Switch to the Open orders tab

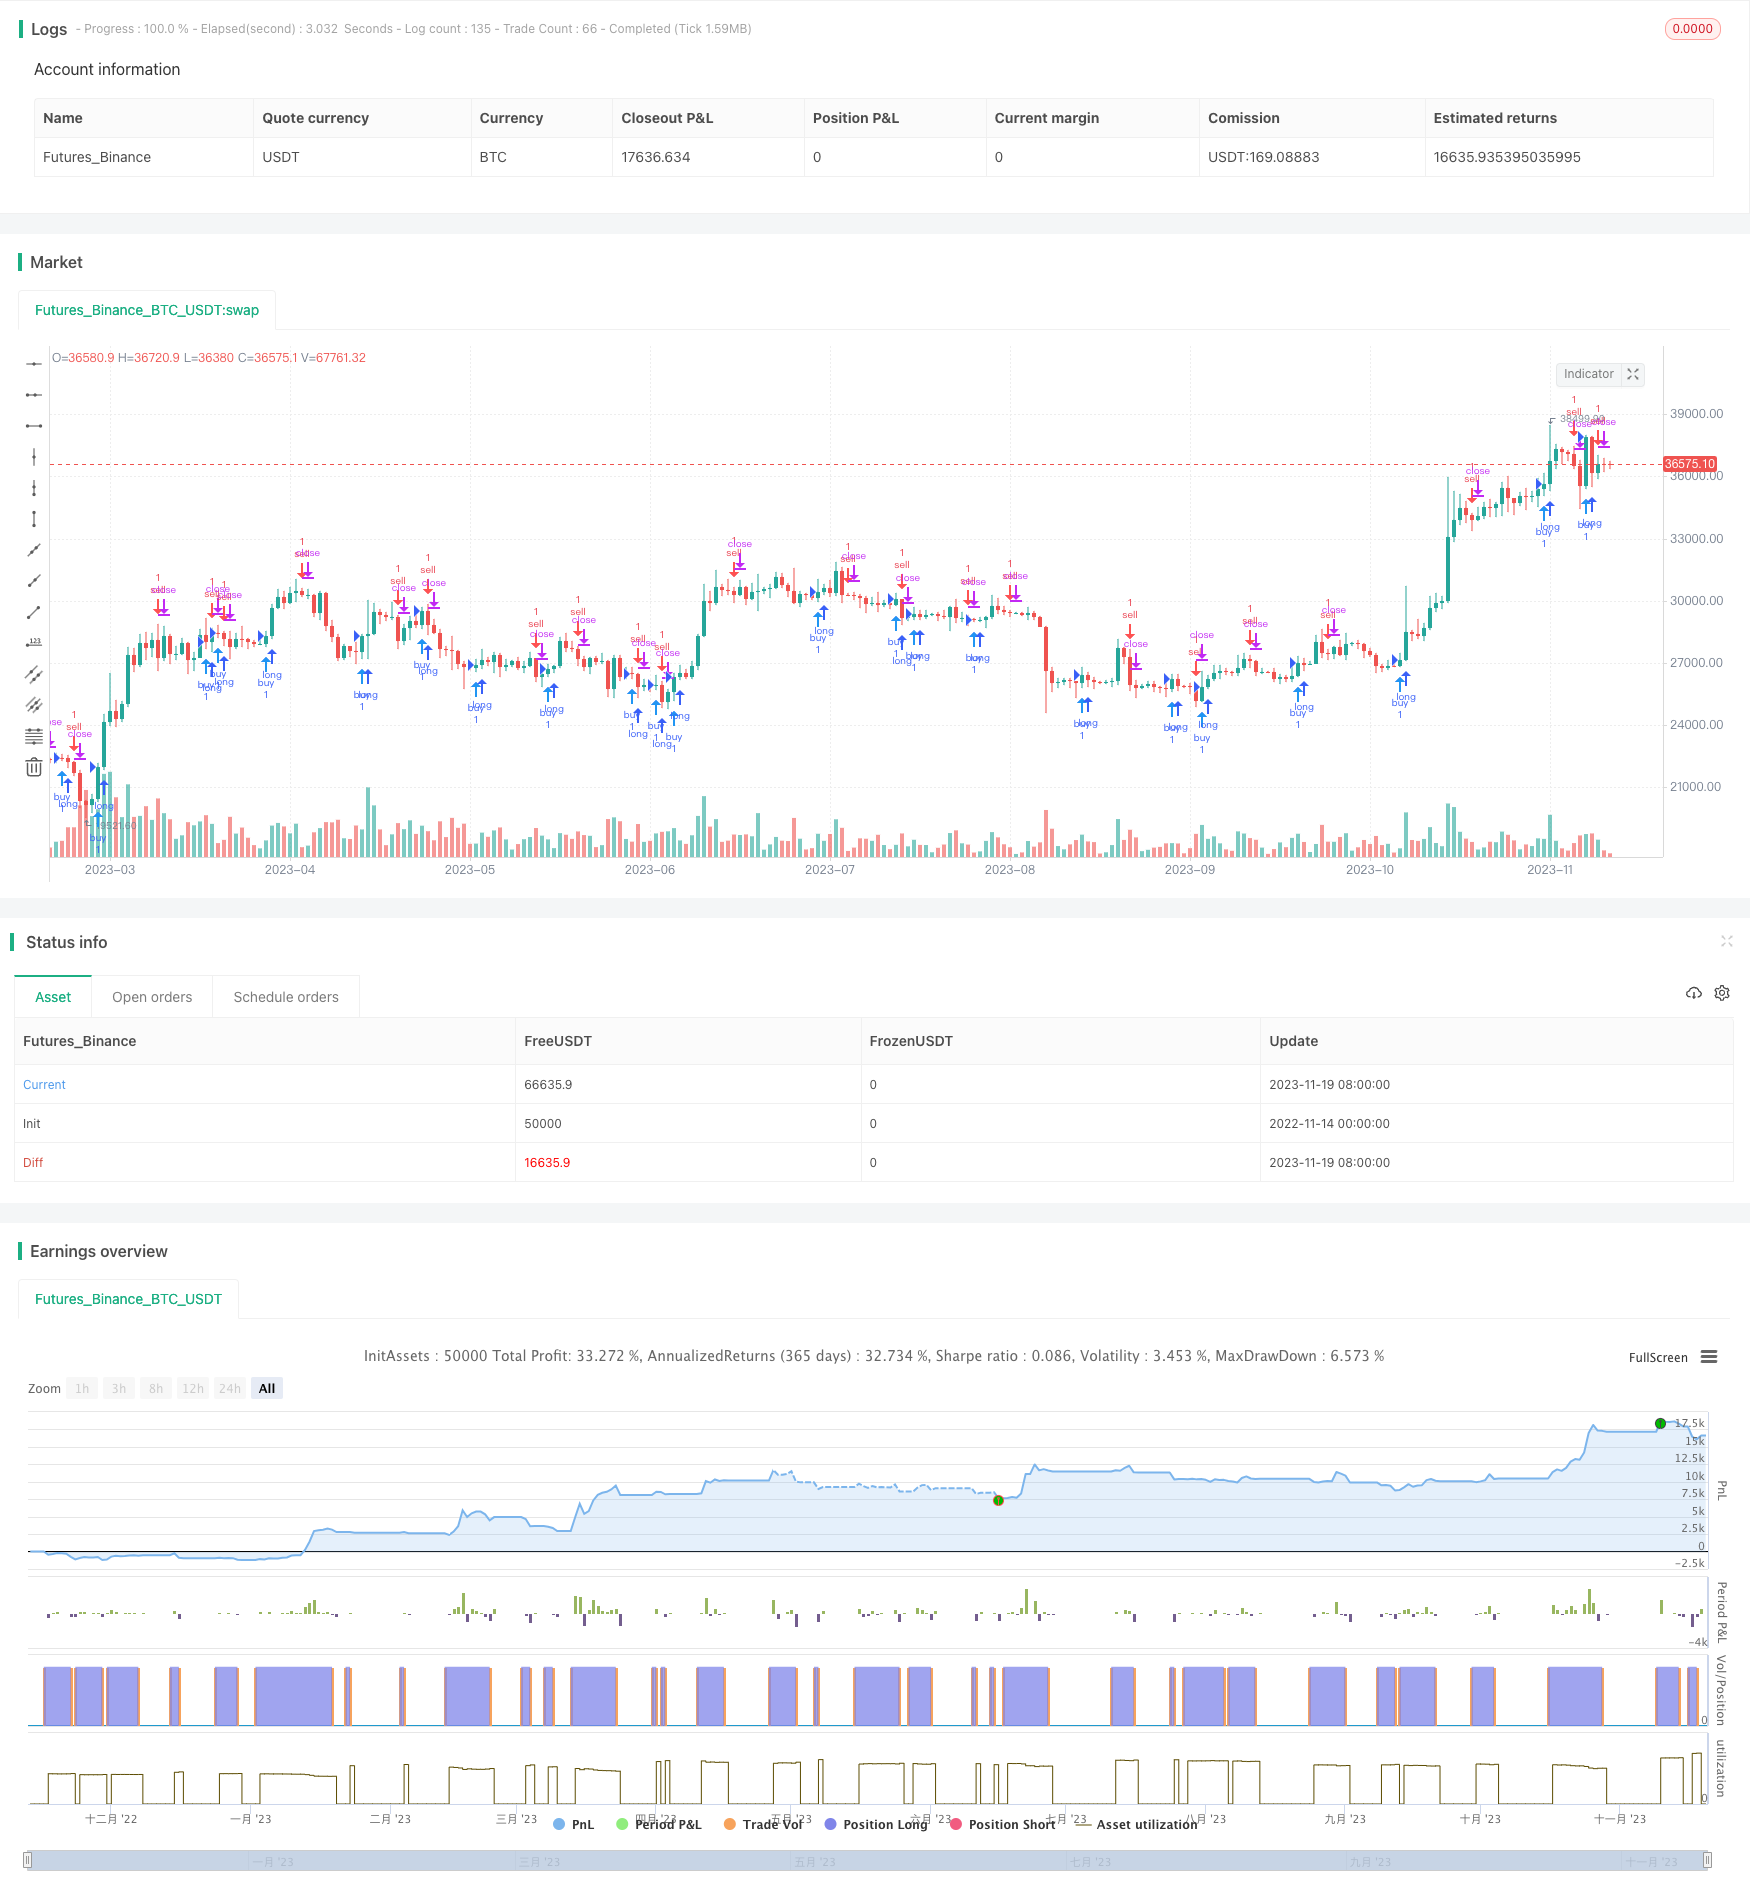coord(152,997)
